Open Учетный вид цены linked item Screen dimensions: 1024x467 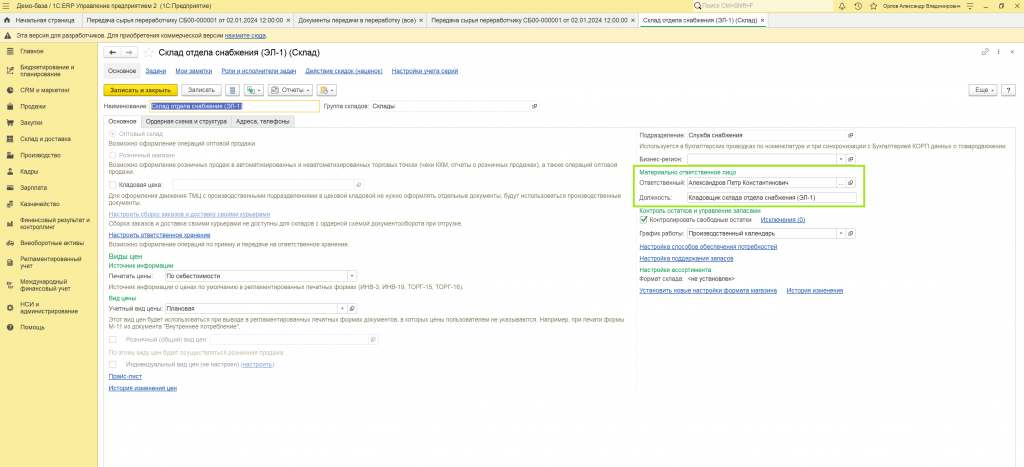(352, 308)
